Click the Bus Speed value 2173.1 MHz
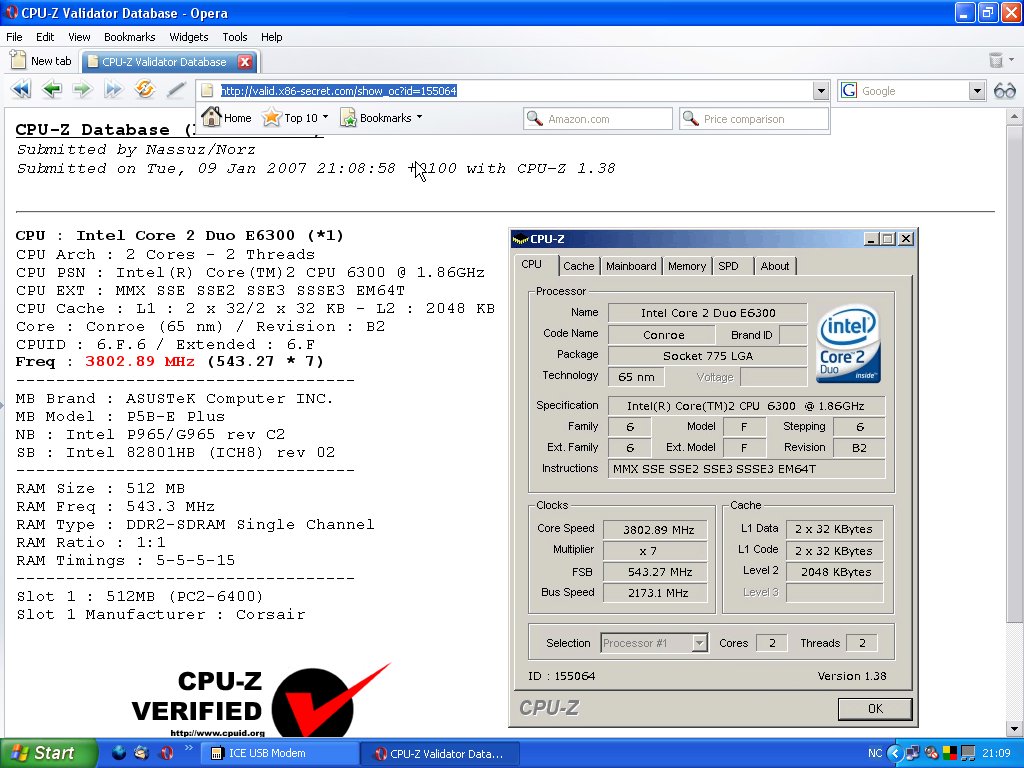 655,593
